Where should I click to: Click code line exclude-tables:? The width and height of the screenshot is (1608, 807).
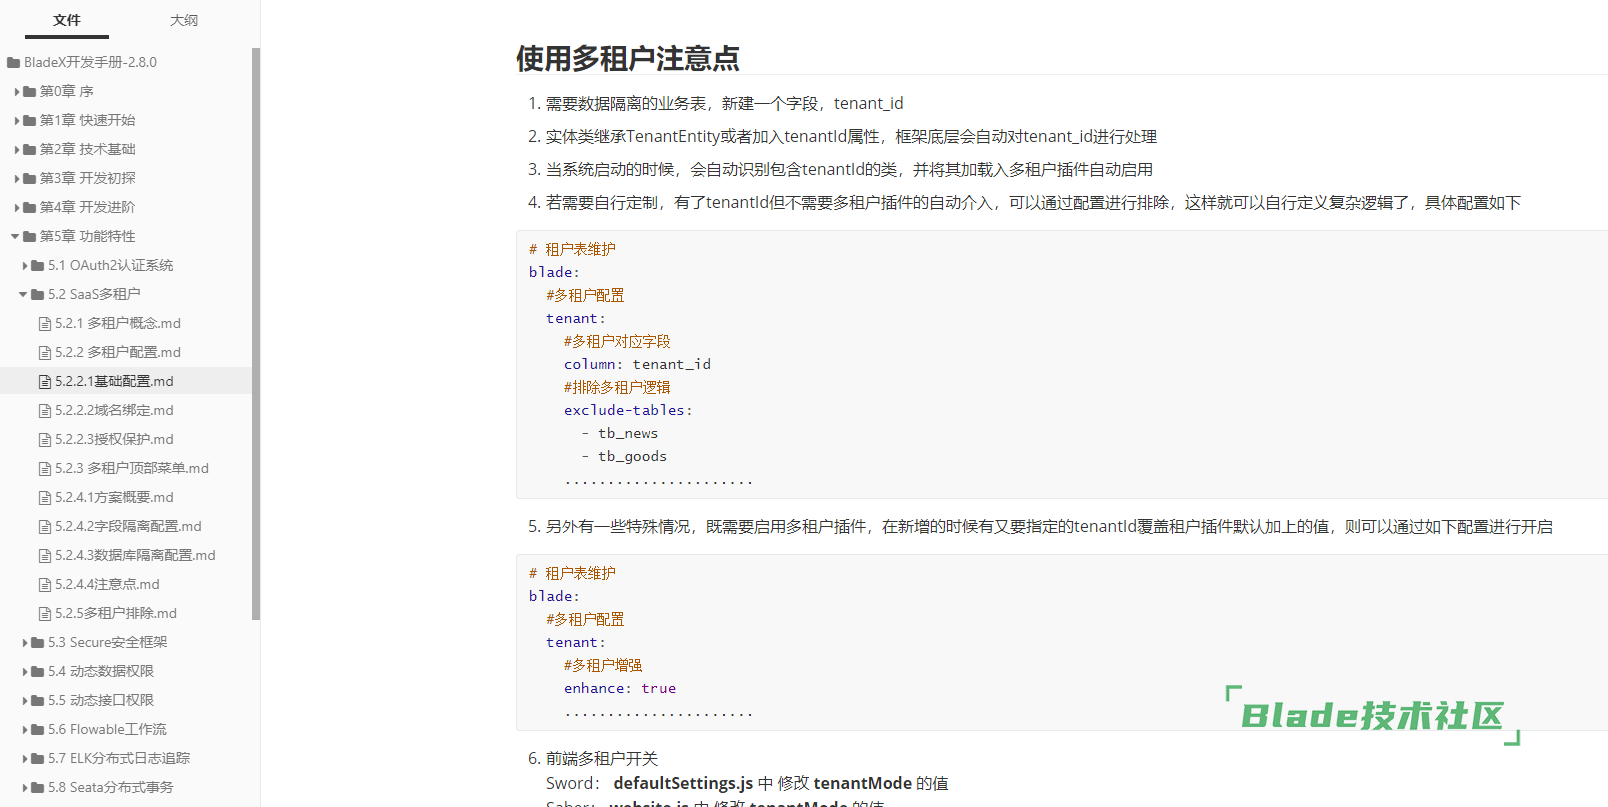click(628, 410)
